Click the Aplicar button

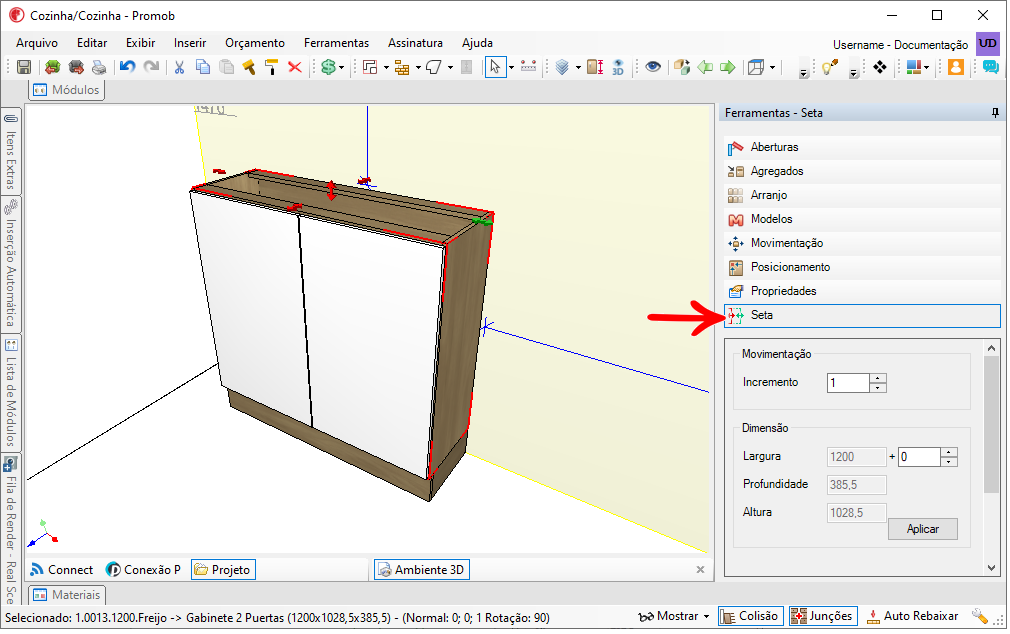pyautogui.click(x=922, y=529)
